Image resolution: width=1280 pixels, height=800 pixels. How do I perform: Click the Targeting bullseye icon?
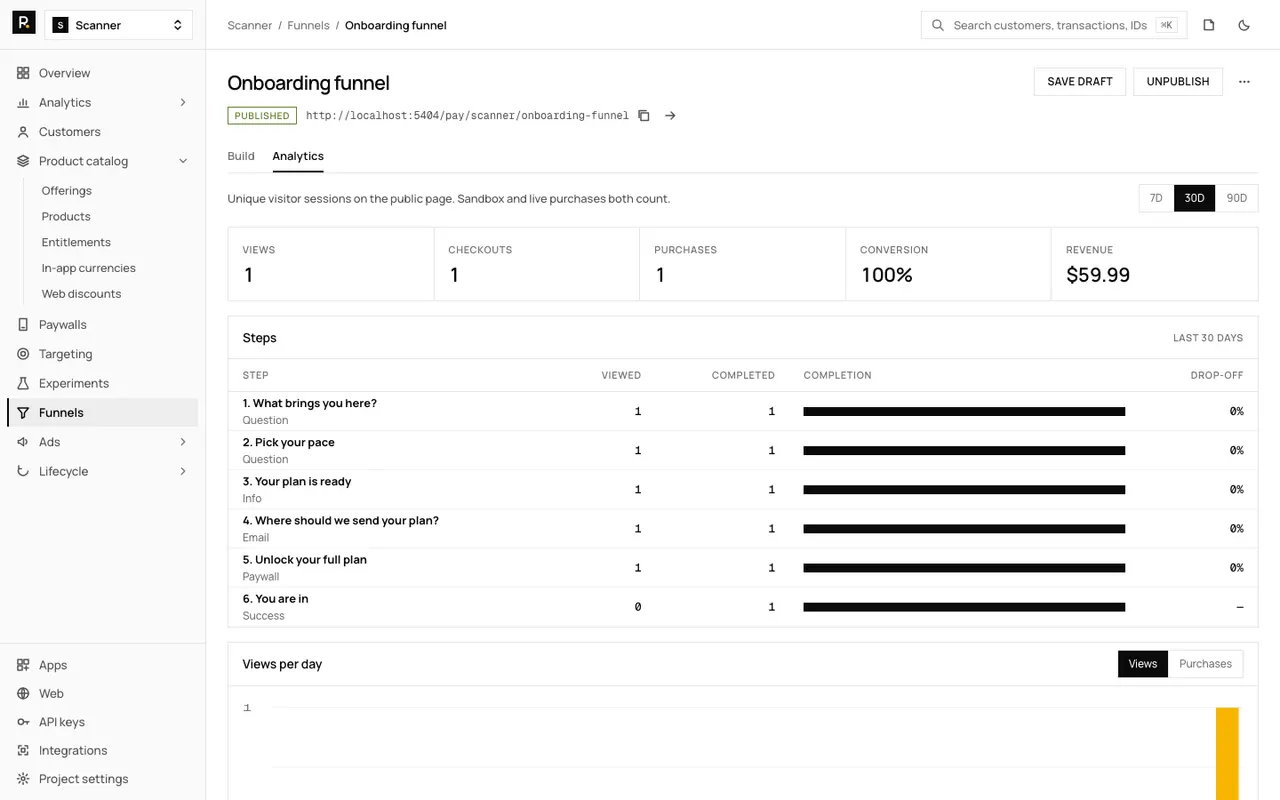pos(23,354)
